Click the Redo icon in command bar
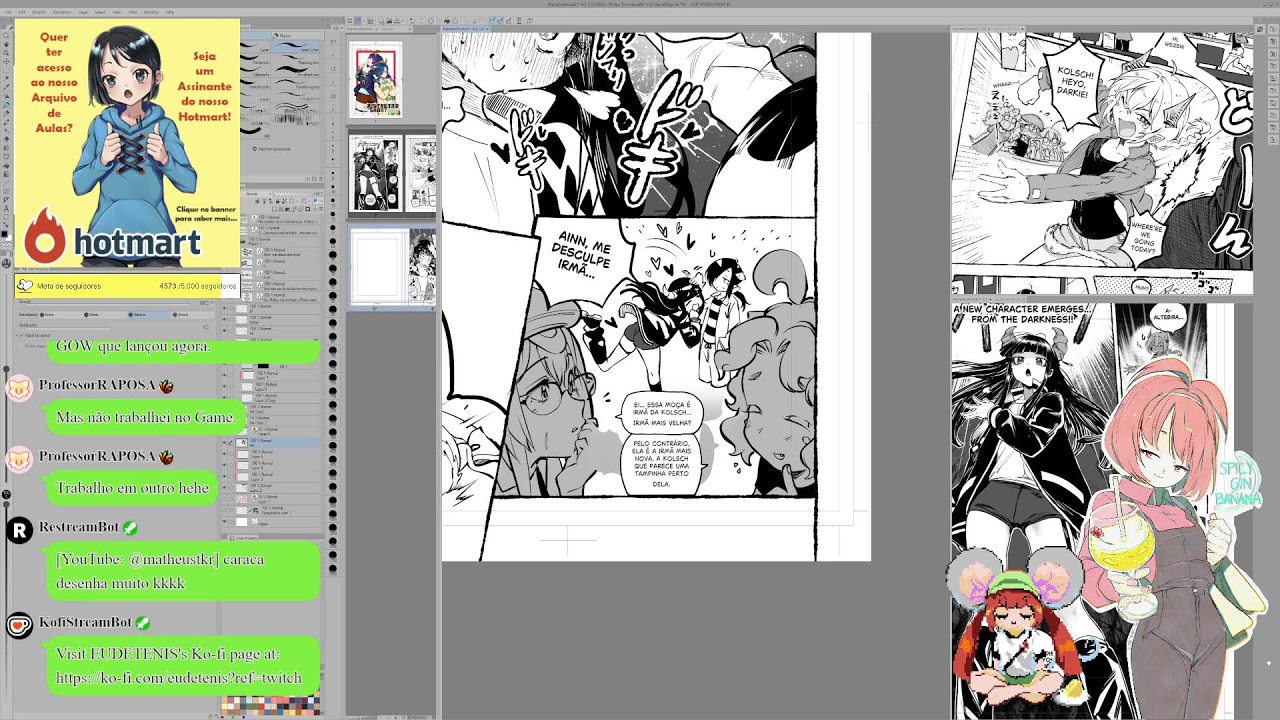The height and width of the screenshot is (720, 1280). pos(421,21)
